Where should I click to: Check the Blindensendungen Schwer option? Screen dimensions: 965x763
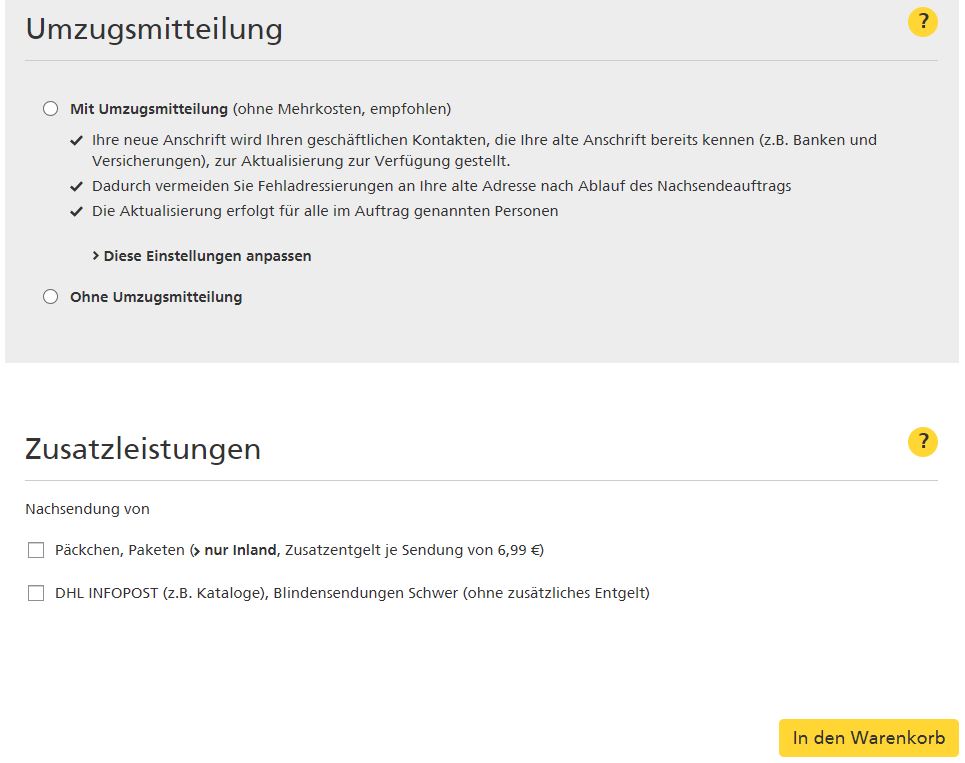pos(36,592)
